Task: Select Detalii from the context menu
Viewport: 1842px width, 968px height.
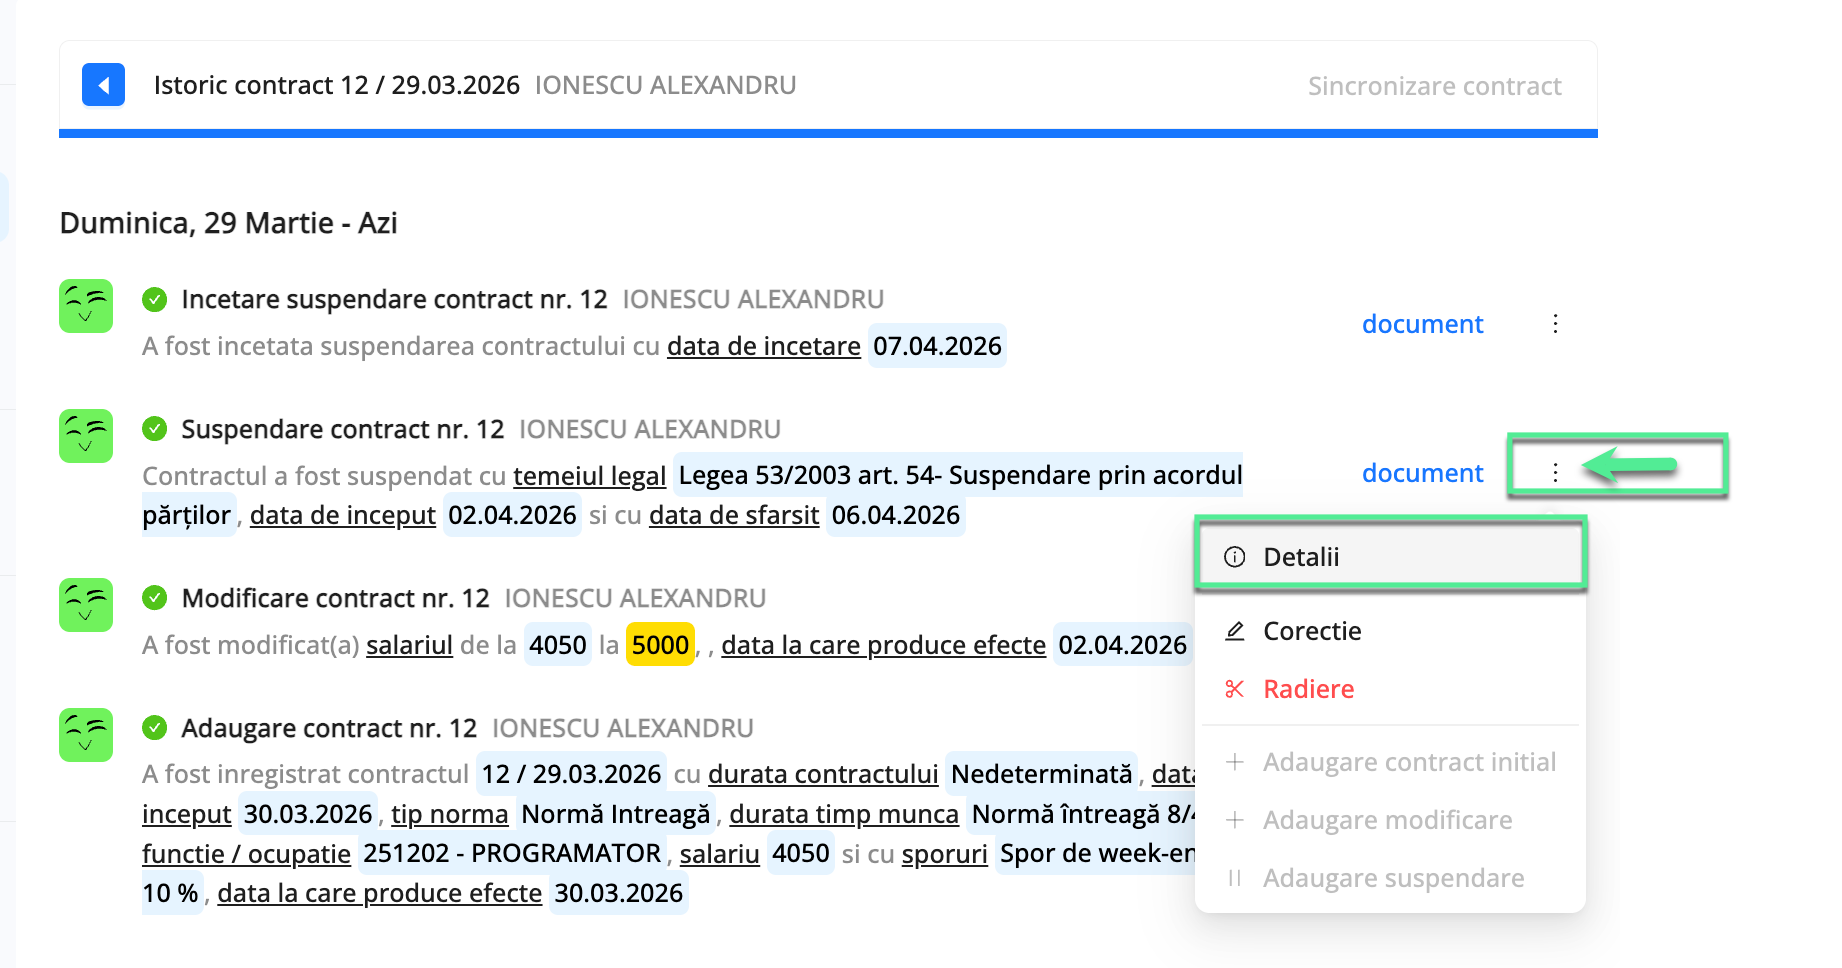Action: click(1301, 556)
